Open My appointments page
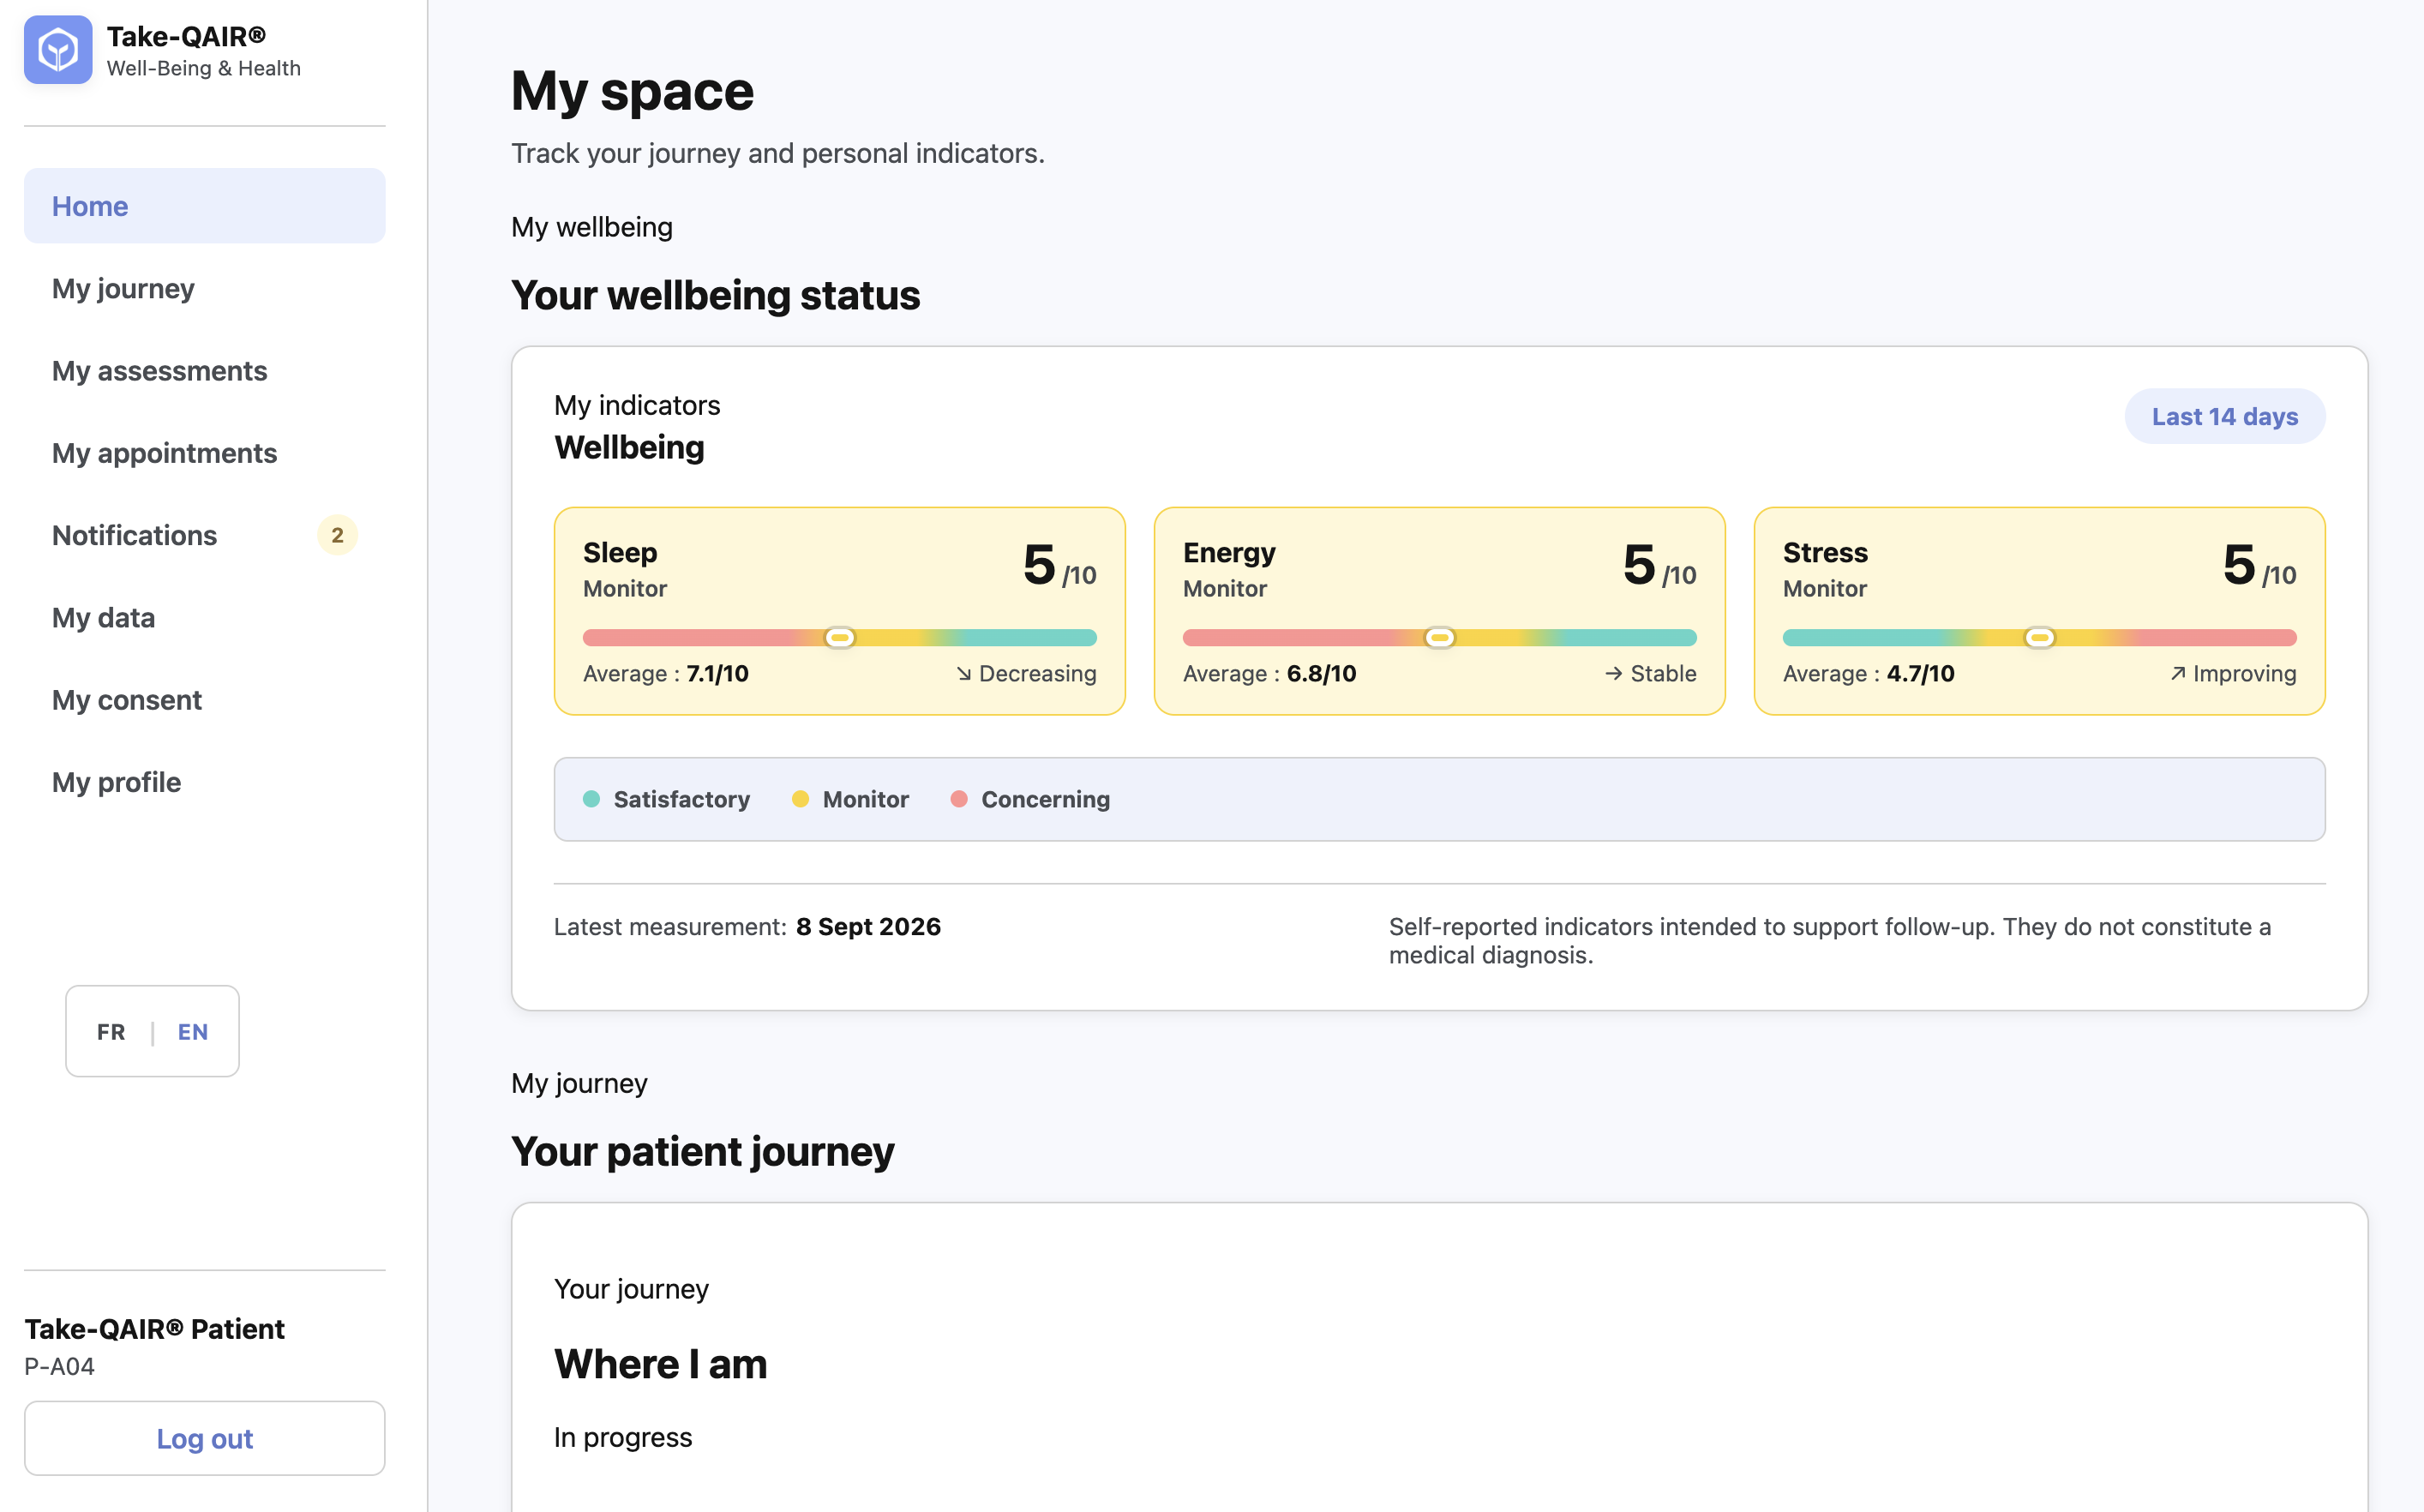 pos(204,453)
